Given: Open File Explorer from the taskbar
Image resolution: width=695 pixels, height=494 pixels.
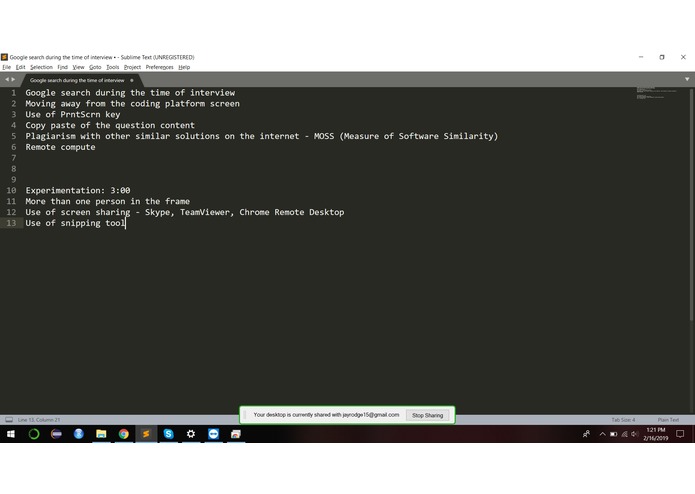Looking at the screenshot, I should click(x=101, y=434).
